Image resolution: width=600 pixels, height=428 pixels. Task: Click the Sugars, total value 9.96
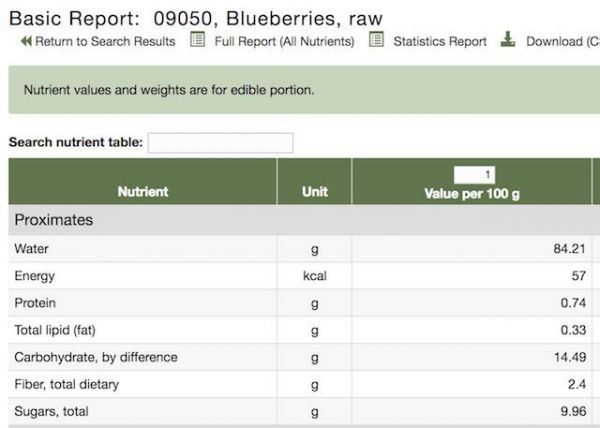pyautogui.click(x=573, y=411)
